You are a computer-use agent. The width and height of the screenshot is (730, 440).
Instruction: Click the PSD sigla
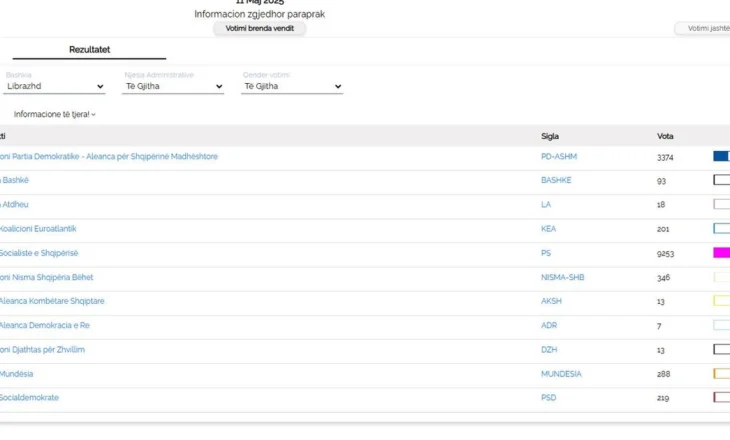(548, 397)
